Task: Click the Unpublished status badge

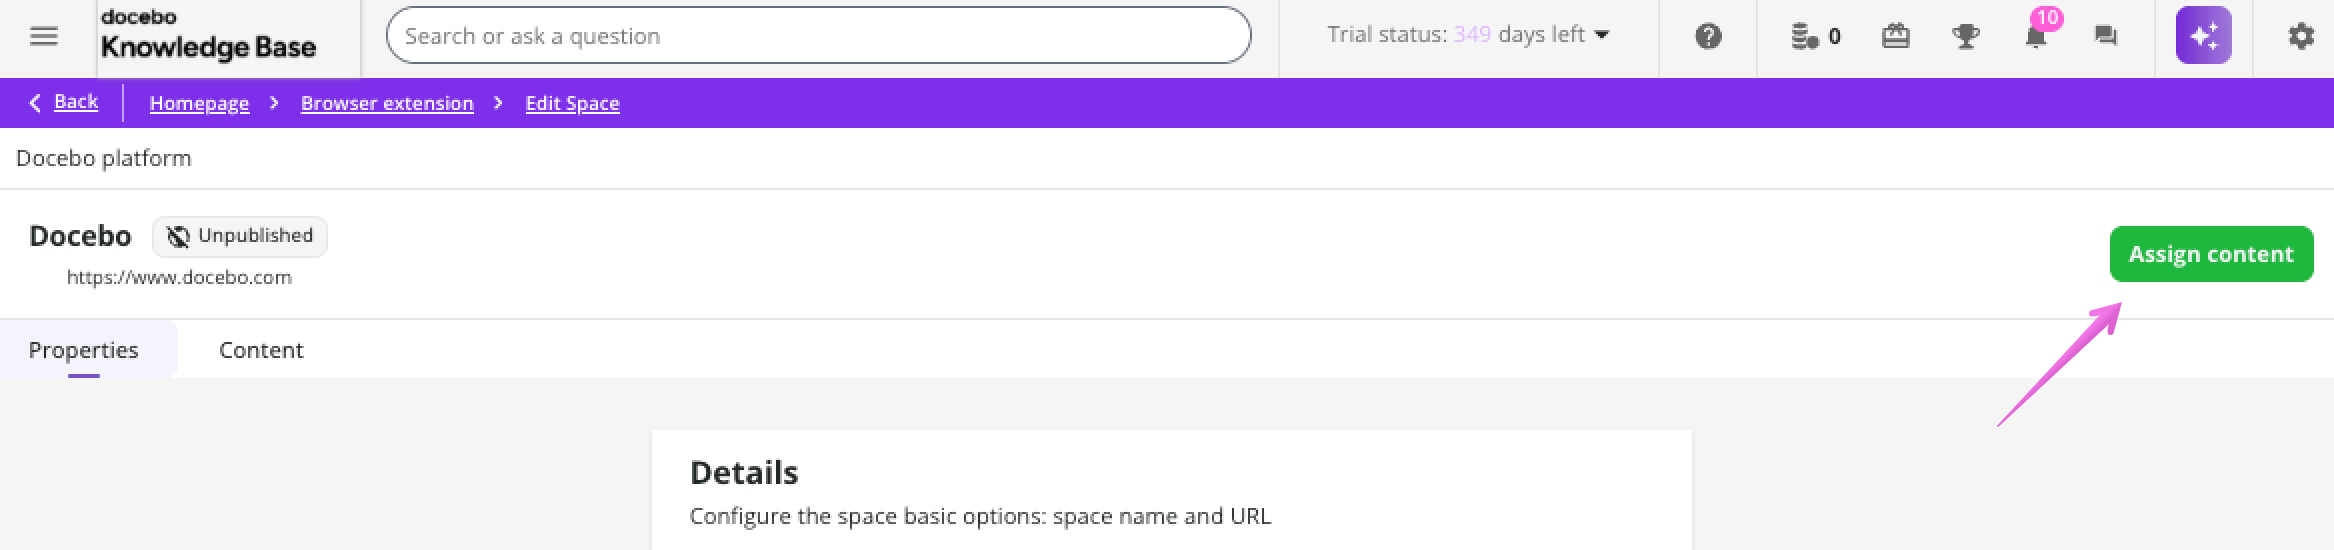Action: coord(240,236)
